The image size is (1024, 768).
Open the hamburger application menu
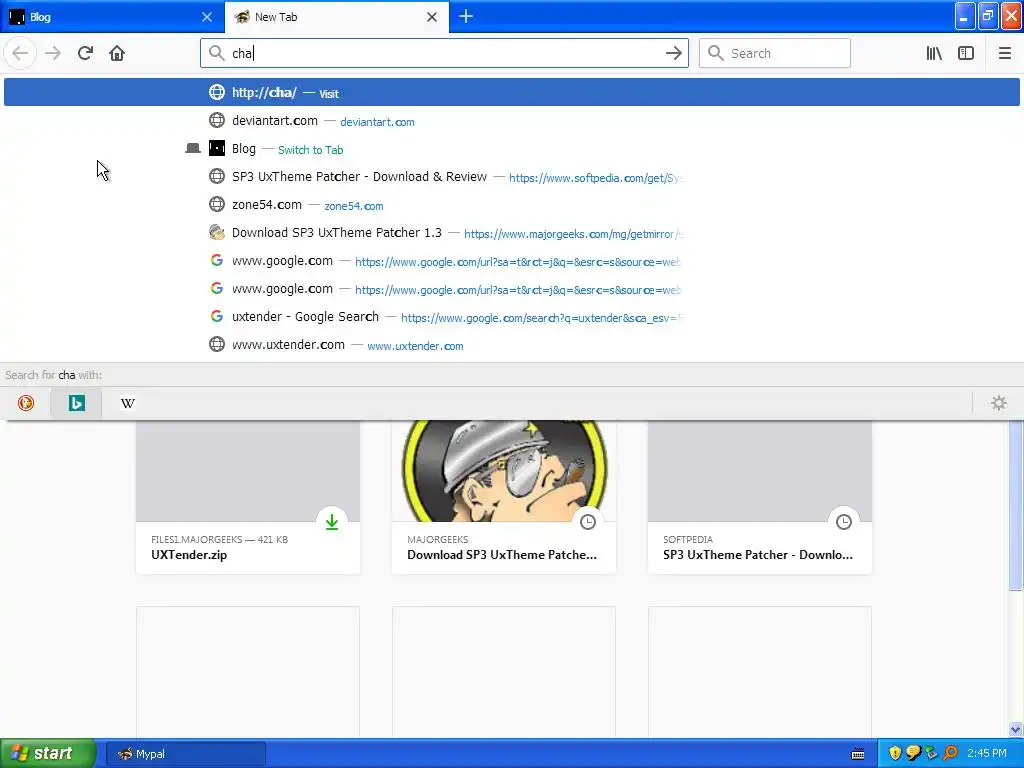1004,53
